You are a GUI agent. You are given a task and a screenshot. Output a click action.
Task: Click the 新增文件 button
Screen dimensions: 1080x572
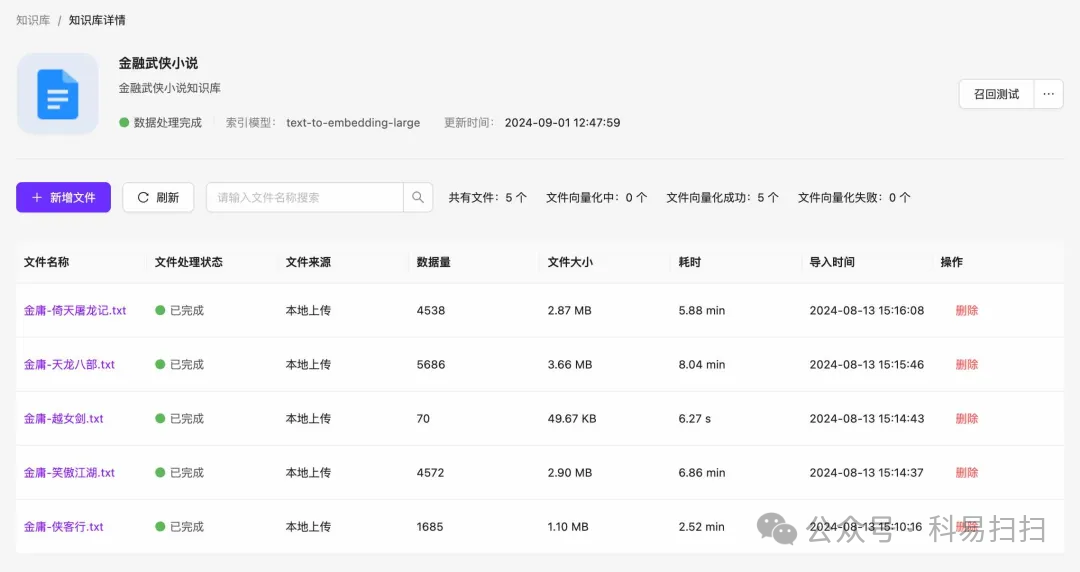[x=63, y=197]
